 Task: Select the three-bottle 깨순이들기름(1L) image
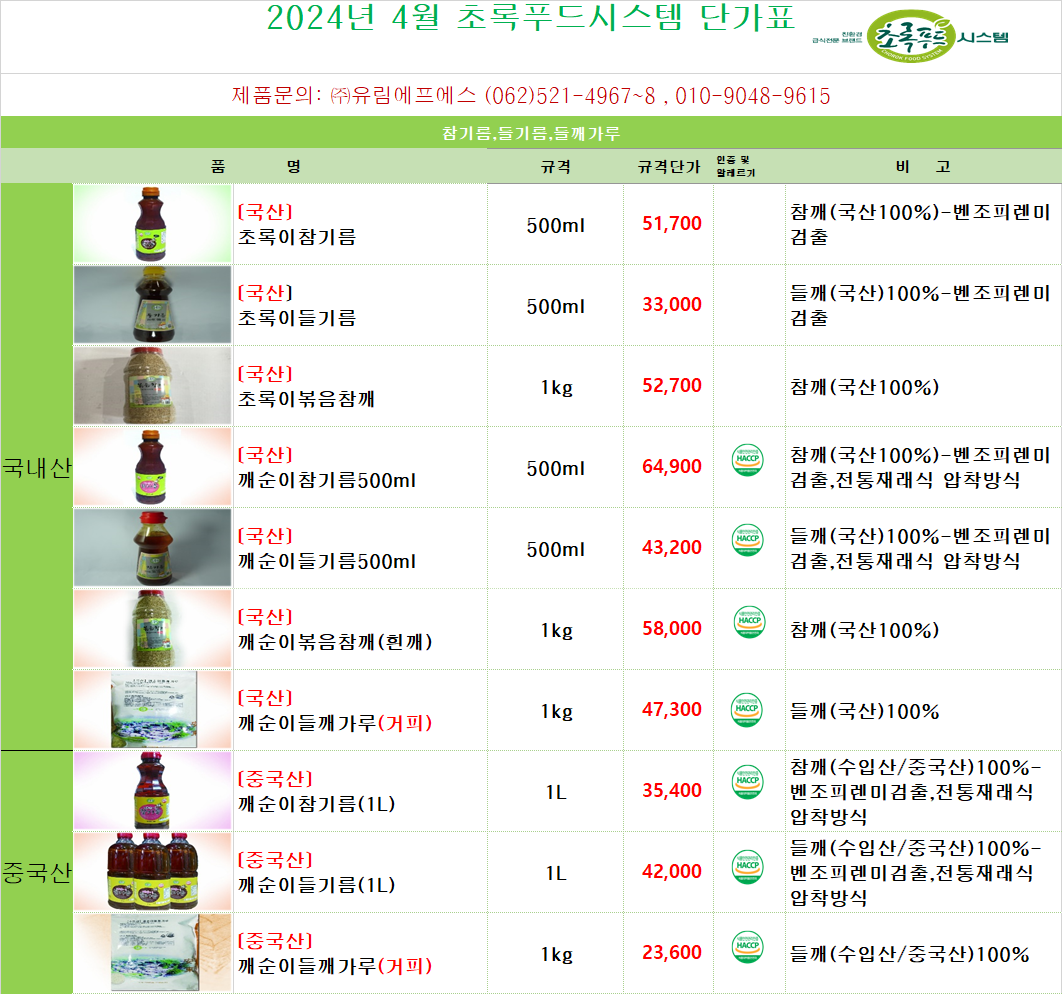click(x=152, y=871)
